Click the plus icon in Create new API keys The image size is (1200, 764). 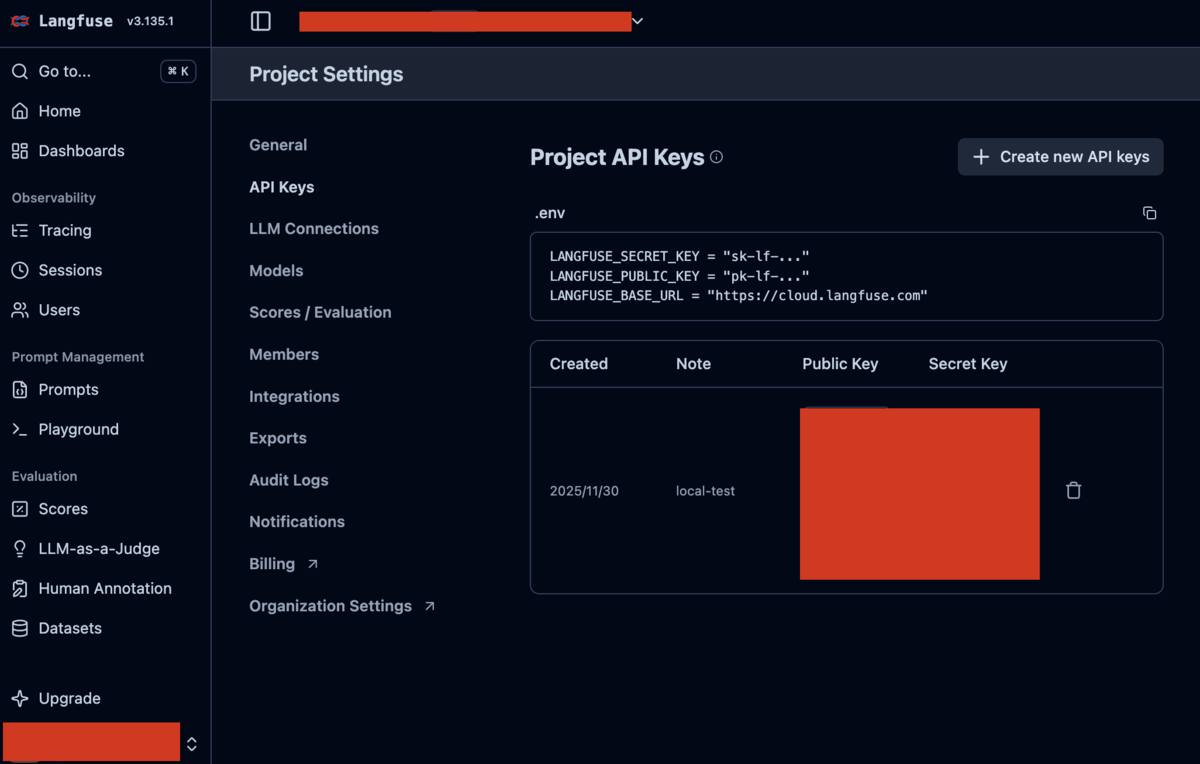pos(981,157)
